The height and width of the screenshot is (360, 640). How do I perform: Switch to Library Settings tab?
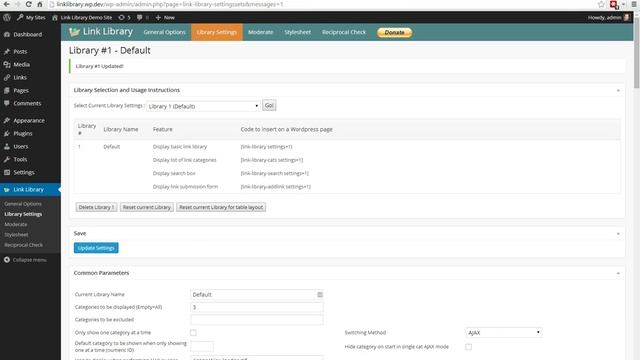pyautogui.click(x=217, y=32)
